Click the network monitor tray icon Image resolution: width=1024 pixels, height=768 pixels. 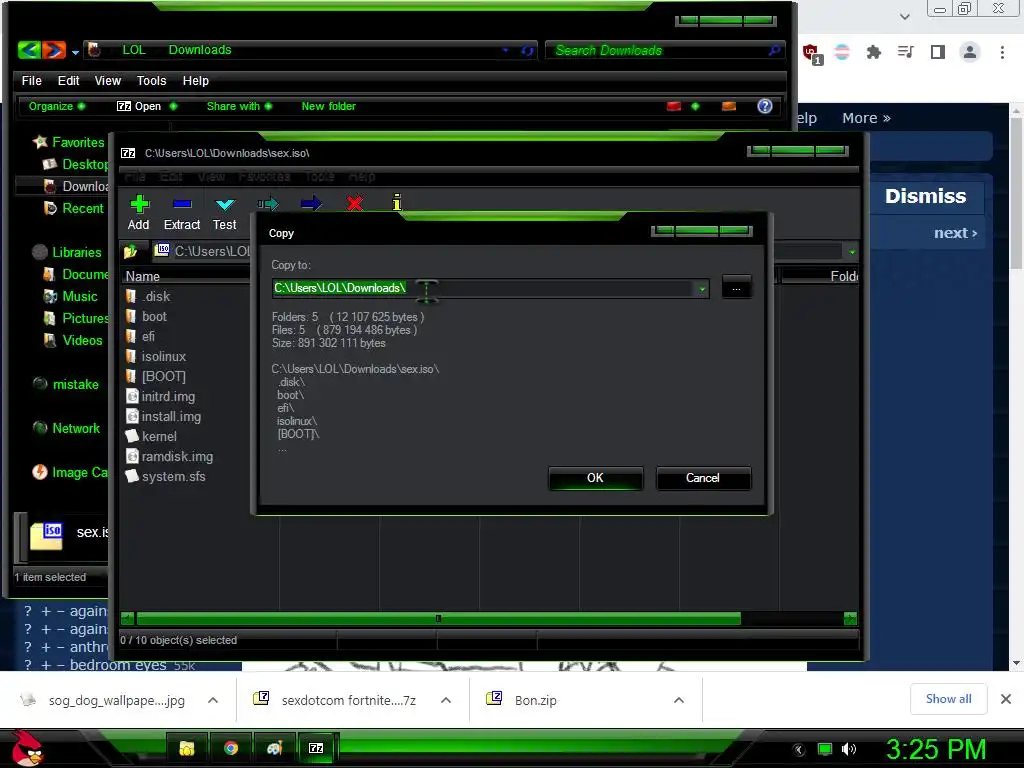point(825,749)
